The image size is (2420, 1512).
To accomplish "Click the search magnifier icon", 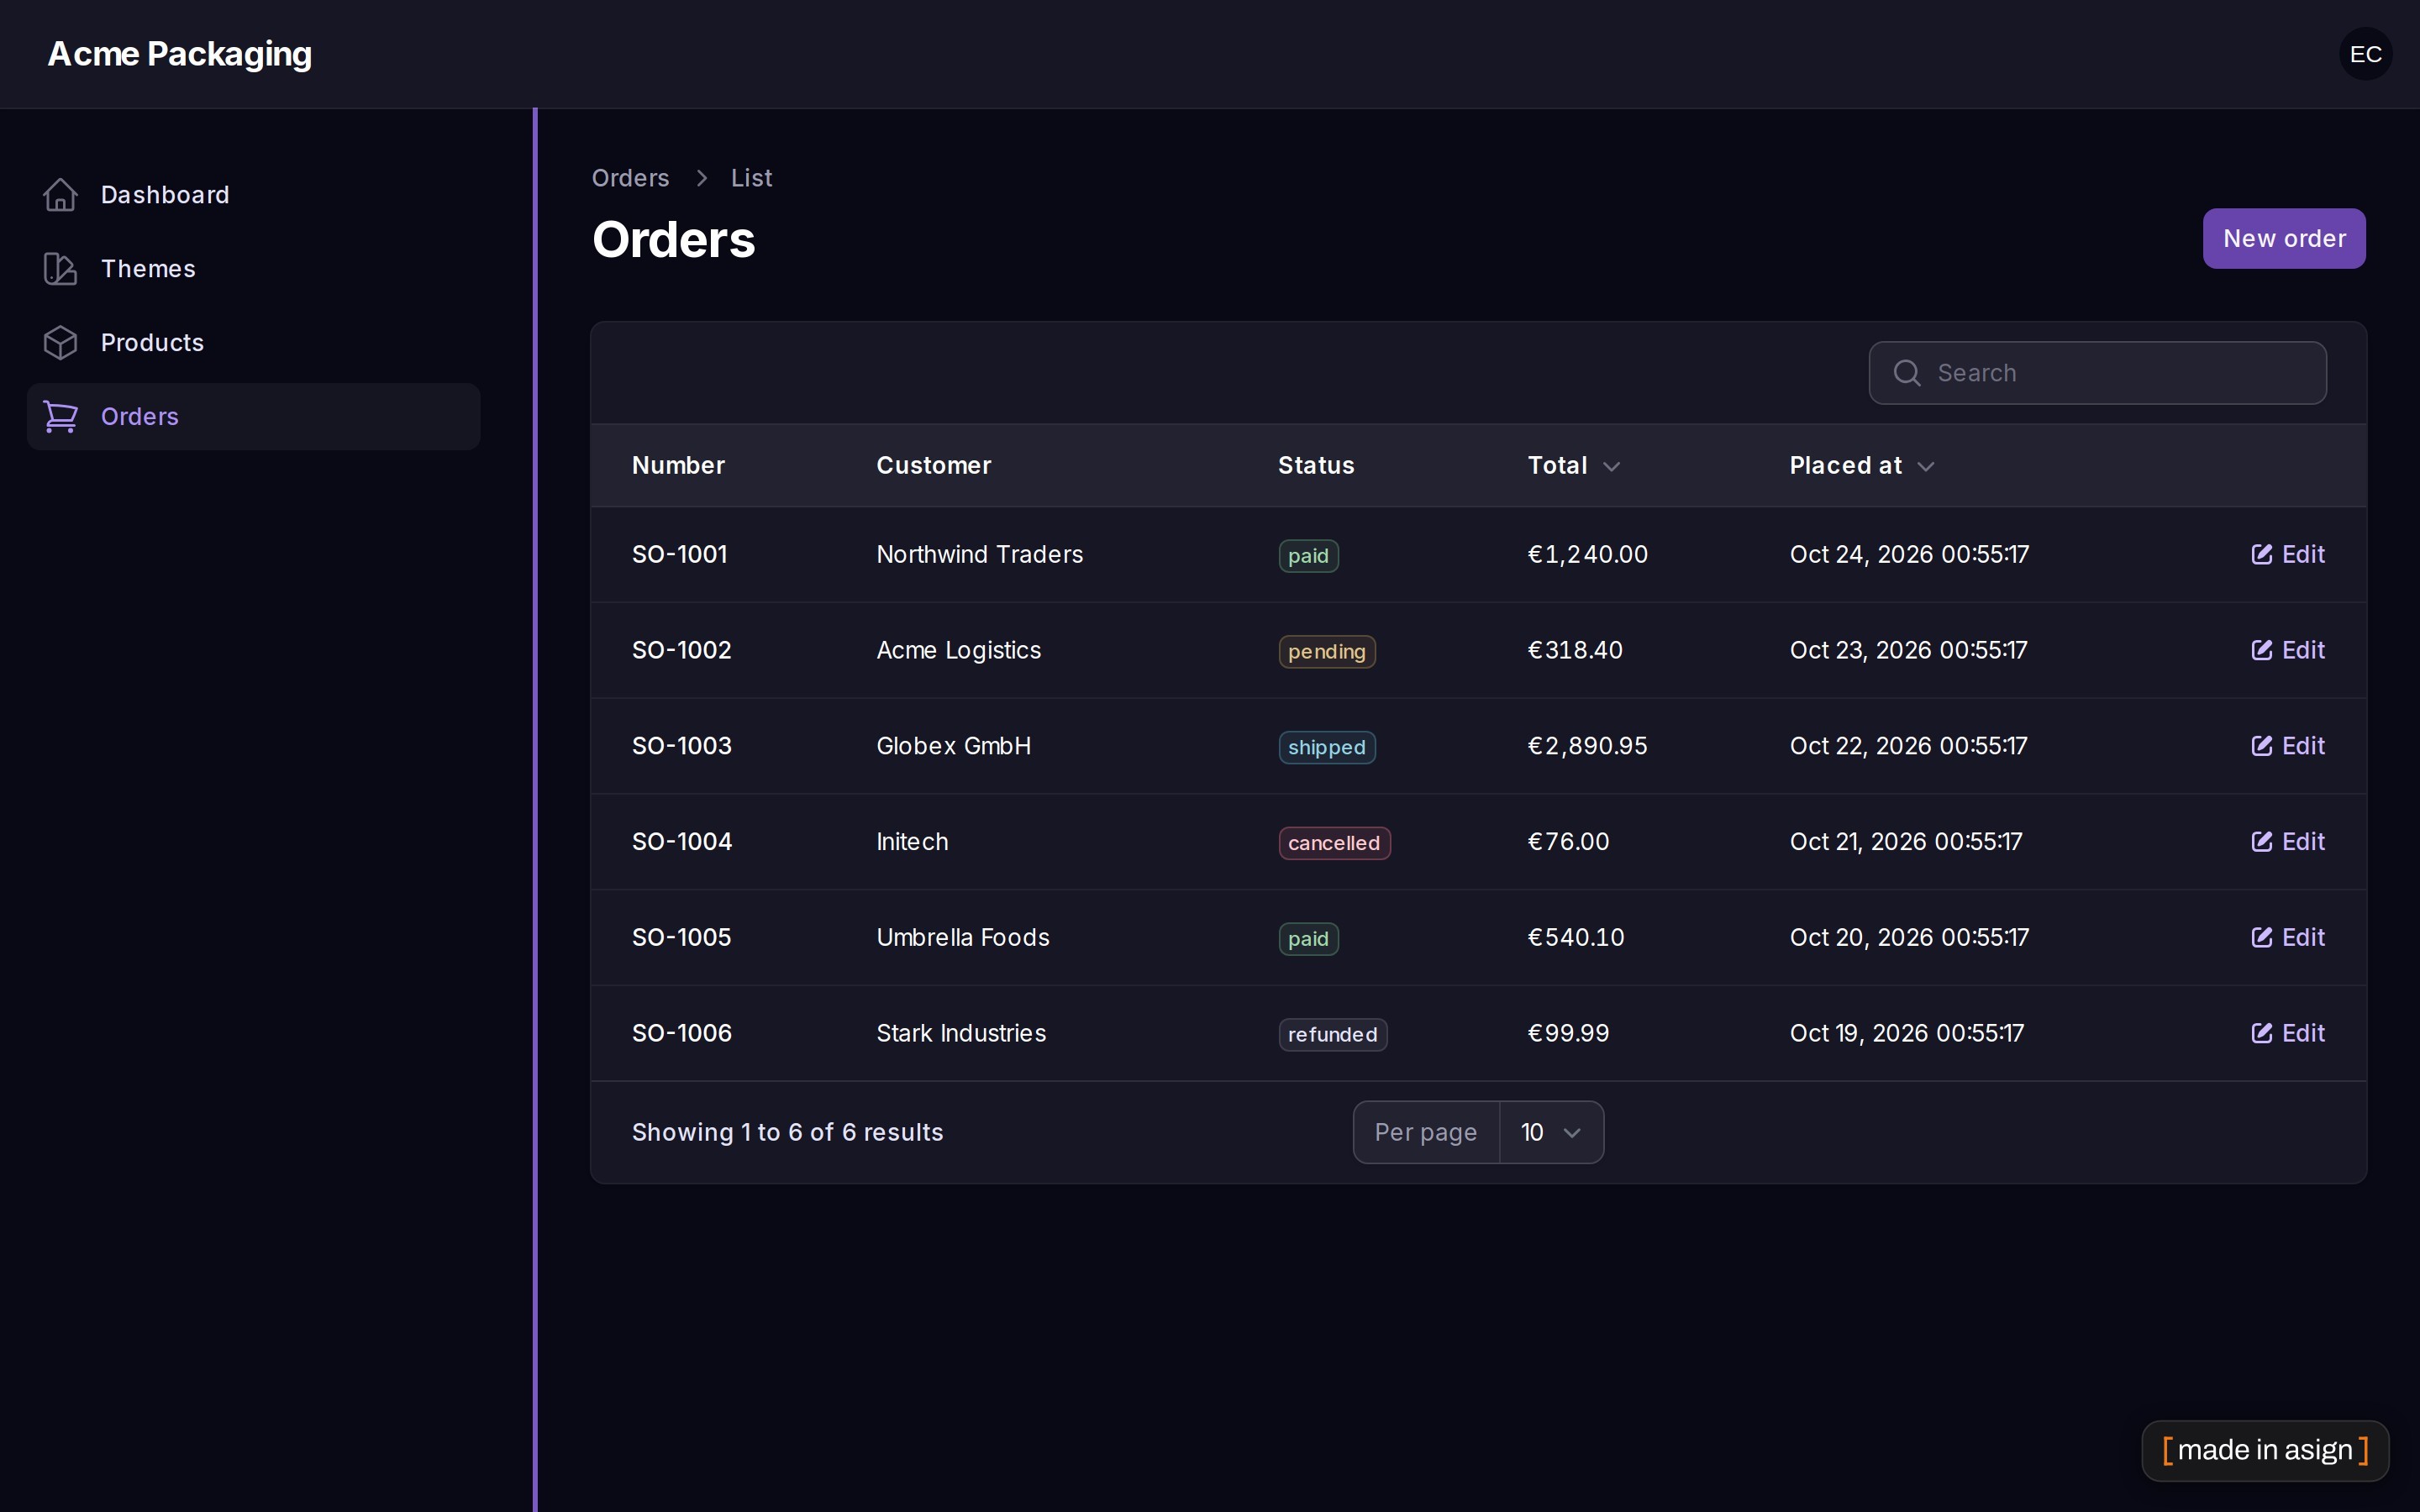I will pyautogui.click(x=1907, y=373).
